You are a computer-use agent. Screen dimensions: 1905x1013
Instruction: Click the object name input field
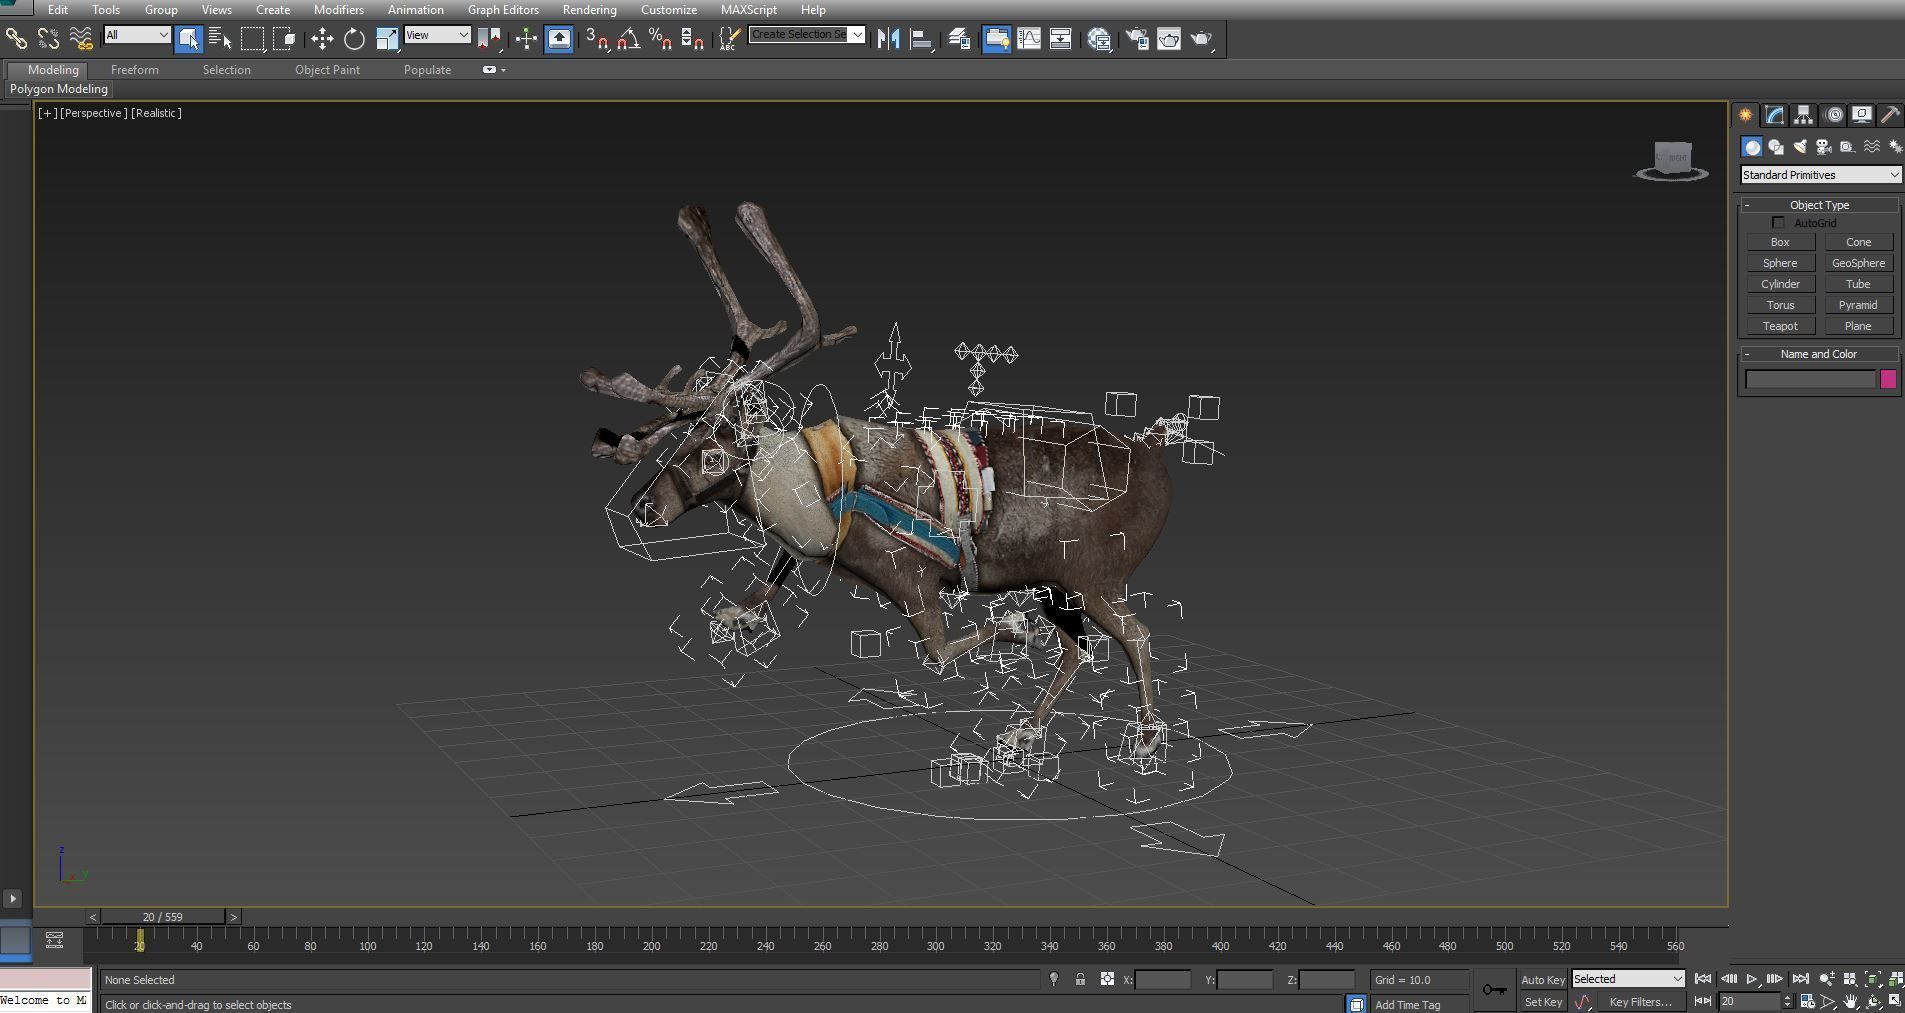[x=1810, y=379]
